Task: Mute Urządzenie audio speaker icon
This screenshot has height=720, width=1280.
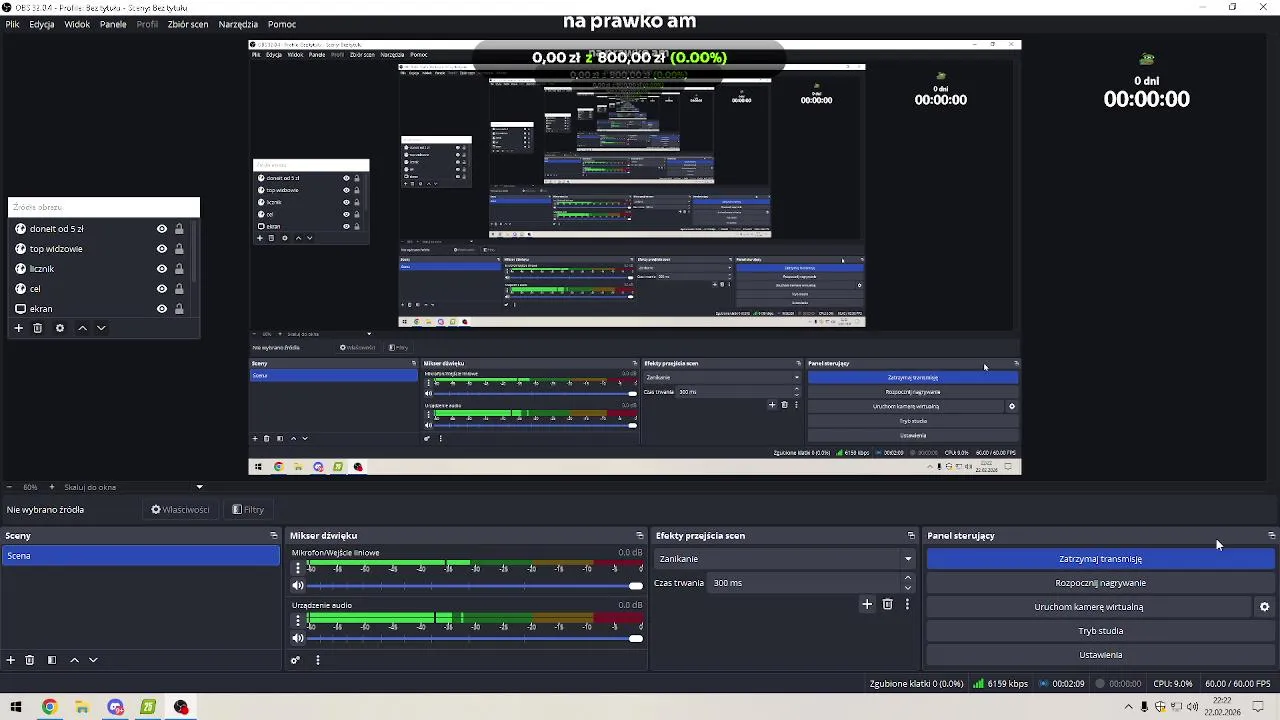Action: click(x=297, y=638)
